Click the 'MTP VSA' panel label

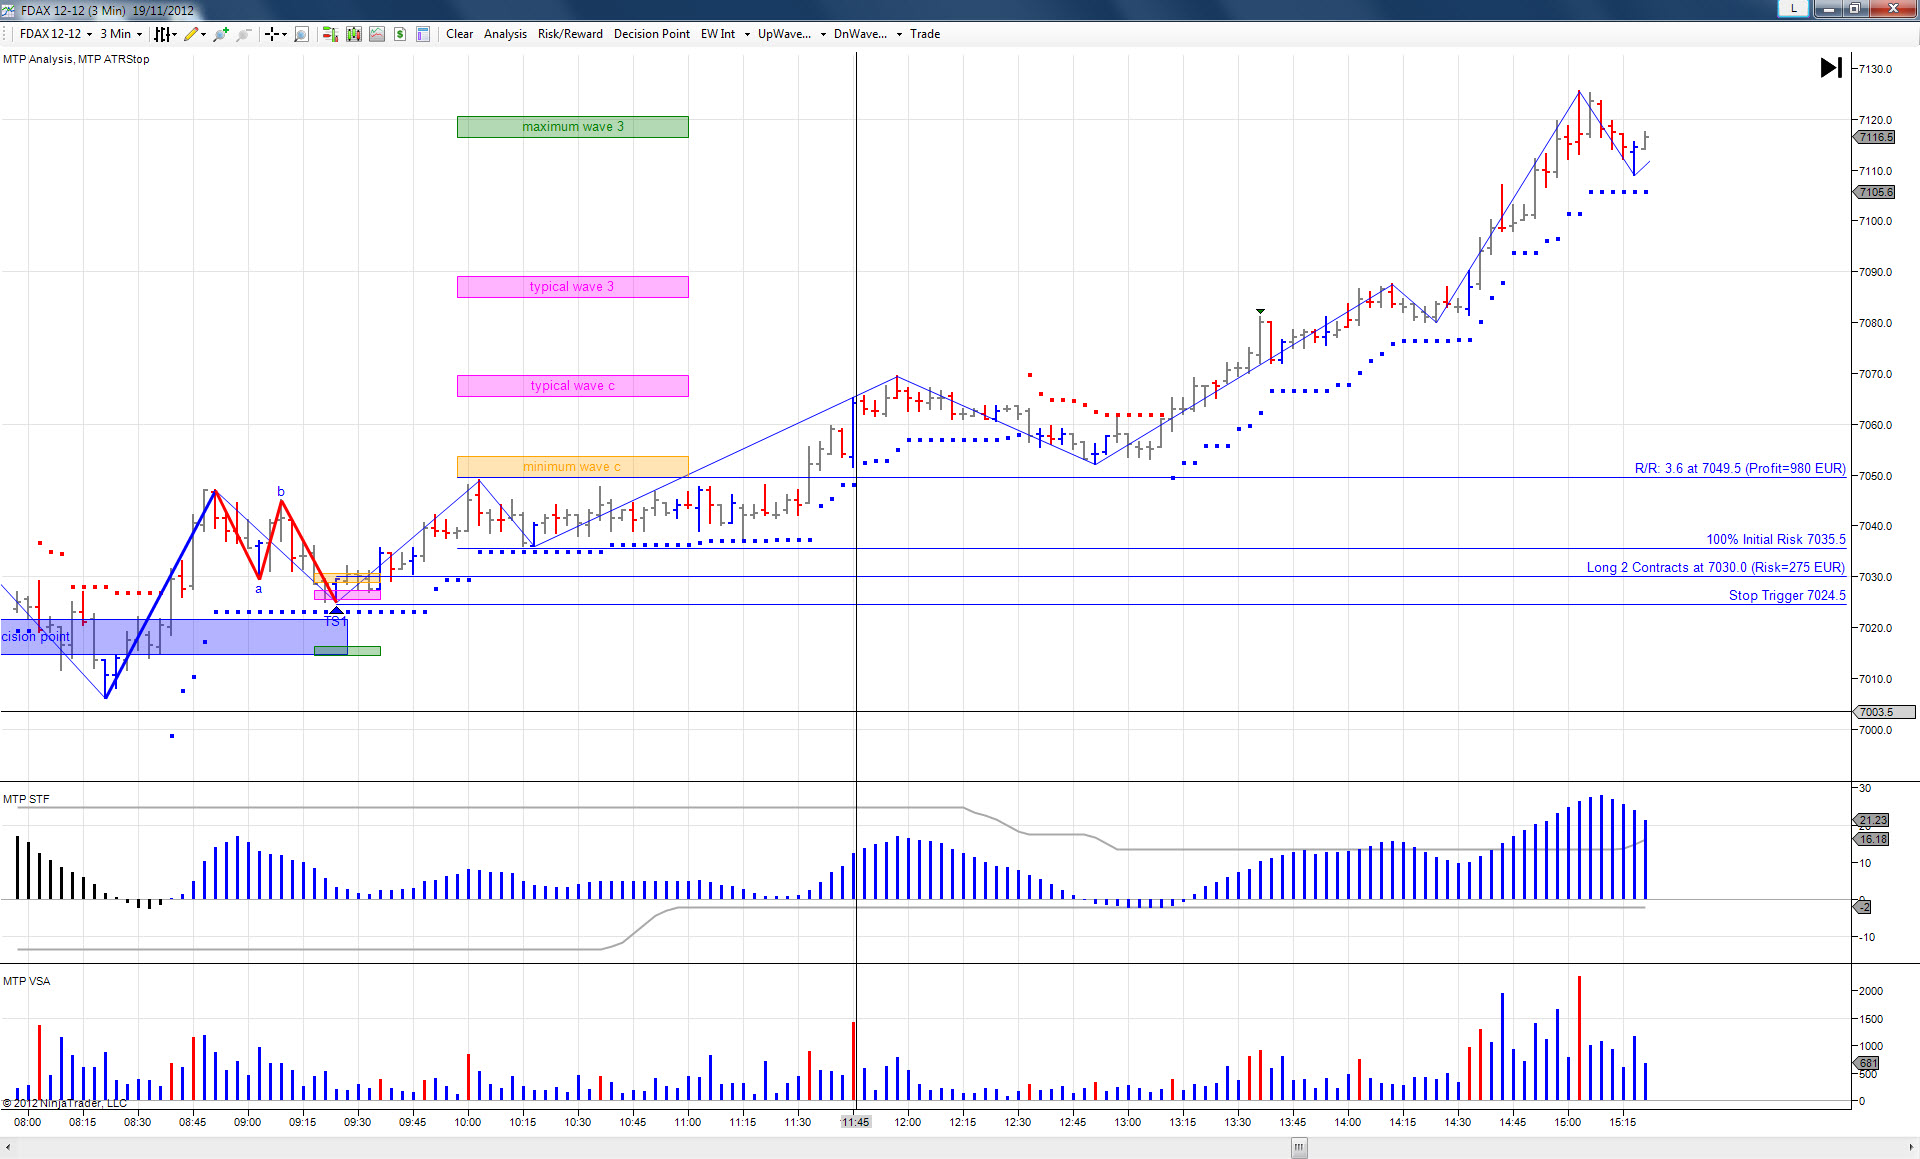(26, 981)
